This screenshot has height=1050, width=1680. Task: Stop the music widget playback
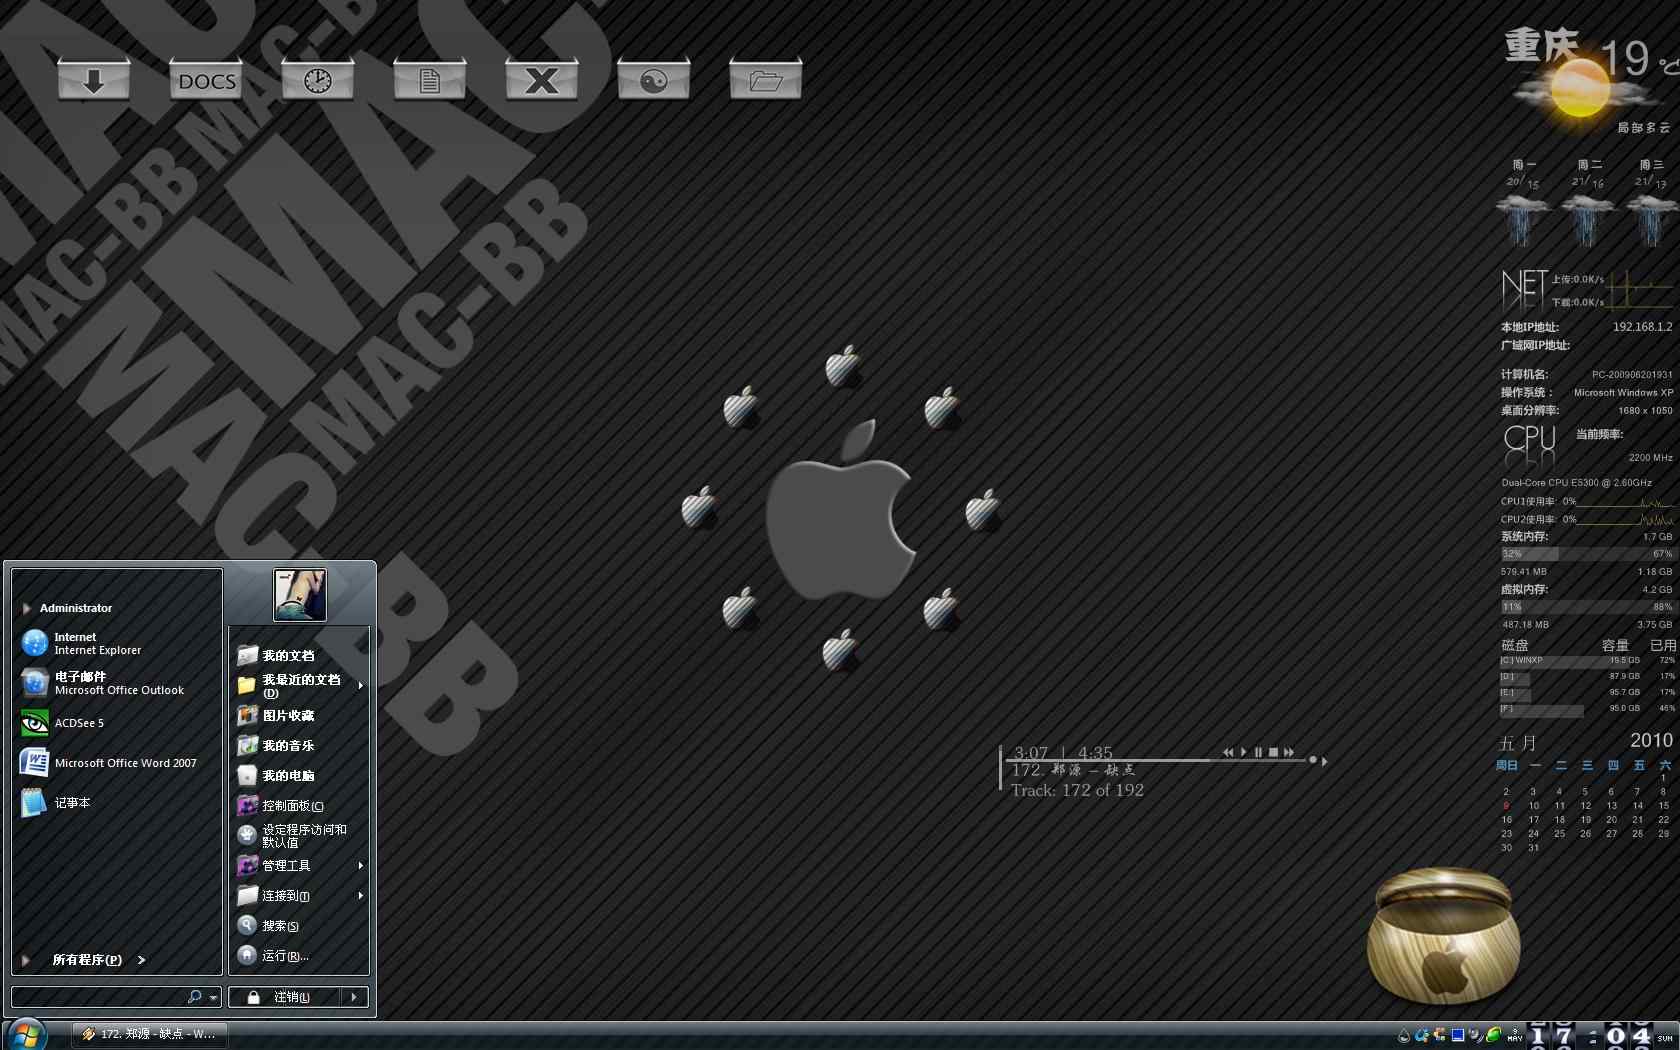(1273, 752)
